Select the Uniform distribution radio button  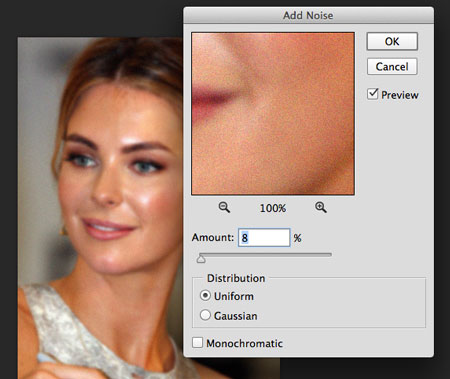(x=205, y=295)
